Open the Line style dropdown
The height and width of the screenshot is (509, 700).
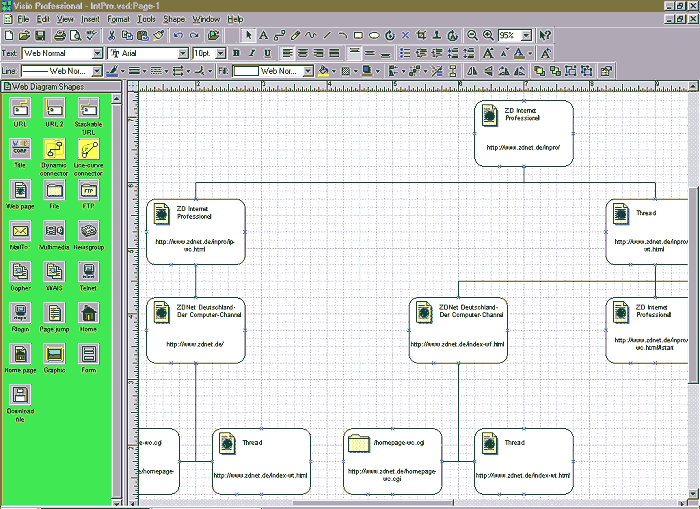97,71
